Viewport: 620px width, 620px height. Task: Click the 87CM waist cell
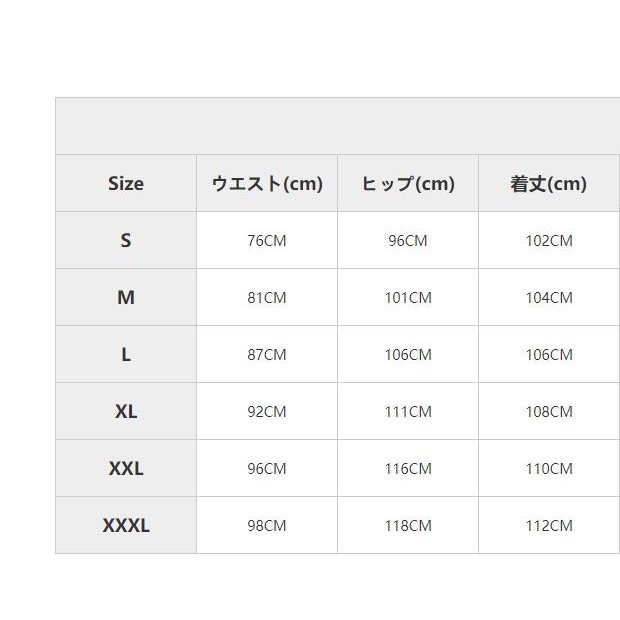pos(267,355)
